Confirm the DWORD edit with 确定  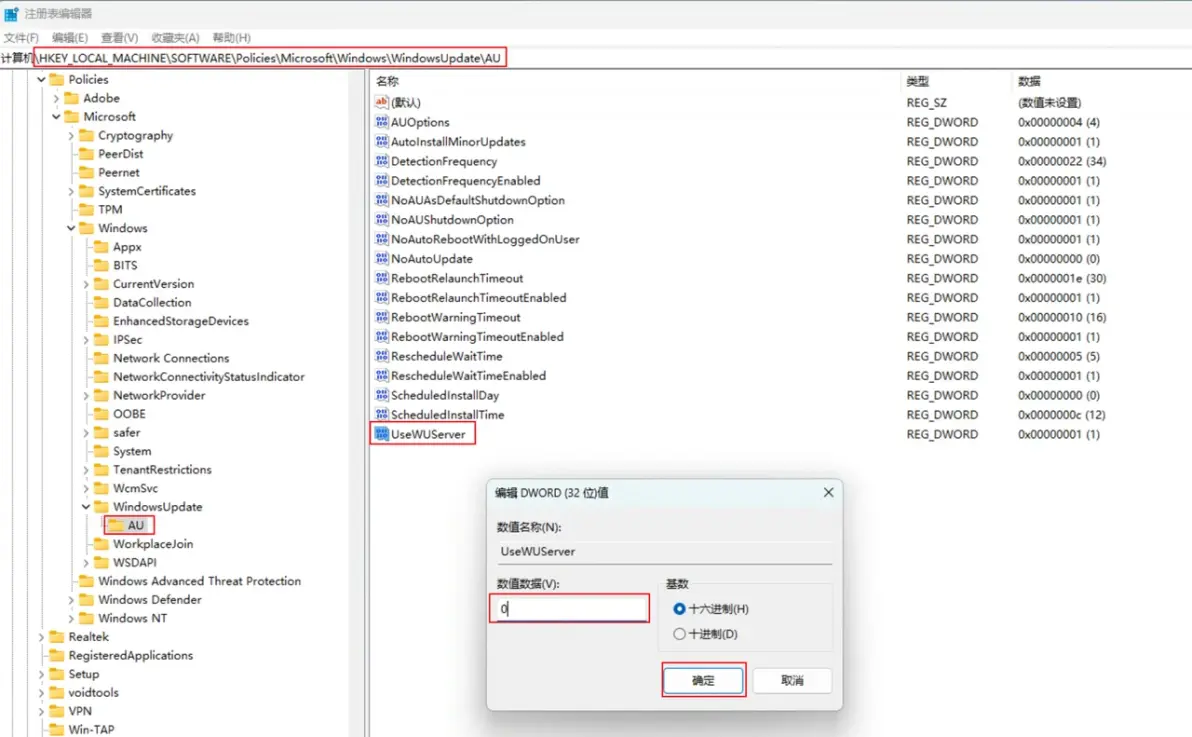coord(703,680)
